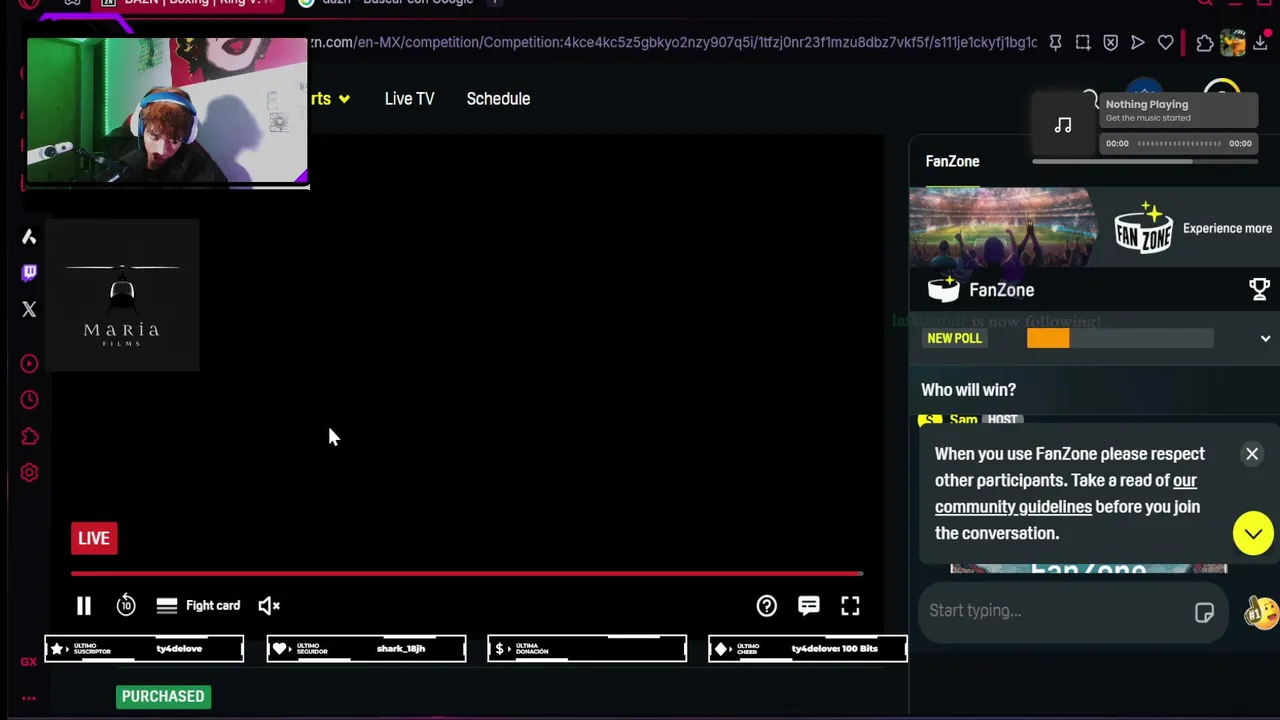Open X (Twitter) in sidebar
The width and height of the screenshot is (1280, 720).
coord(29,310)
